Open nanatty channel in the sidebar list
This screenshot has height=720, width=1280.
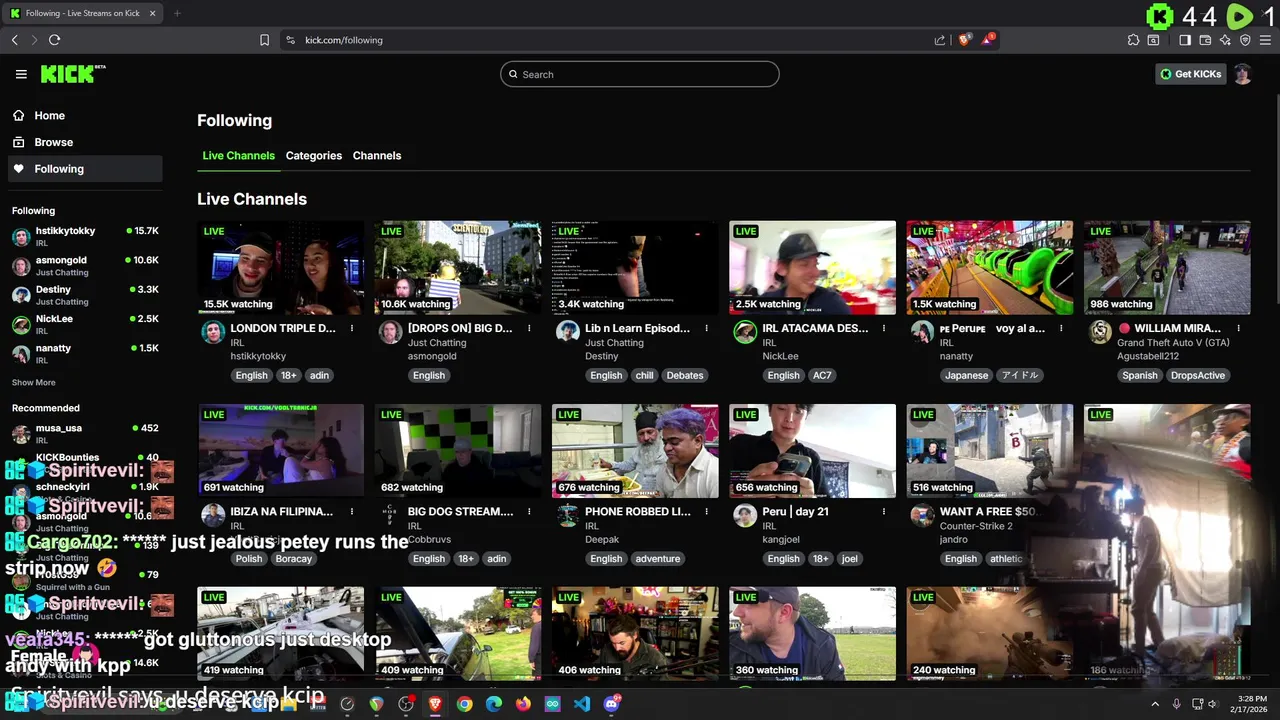85,353
